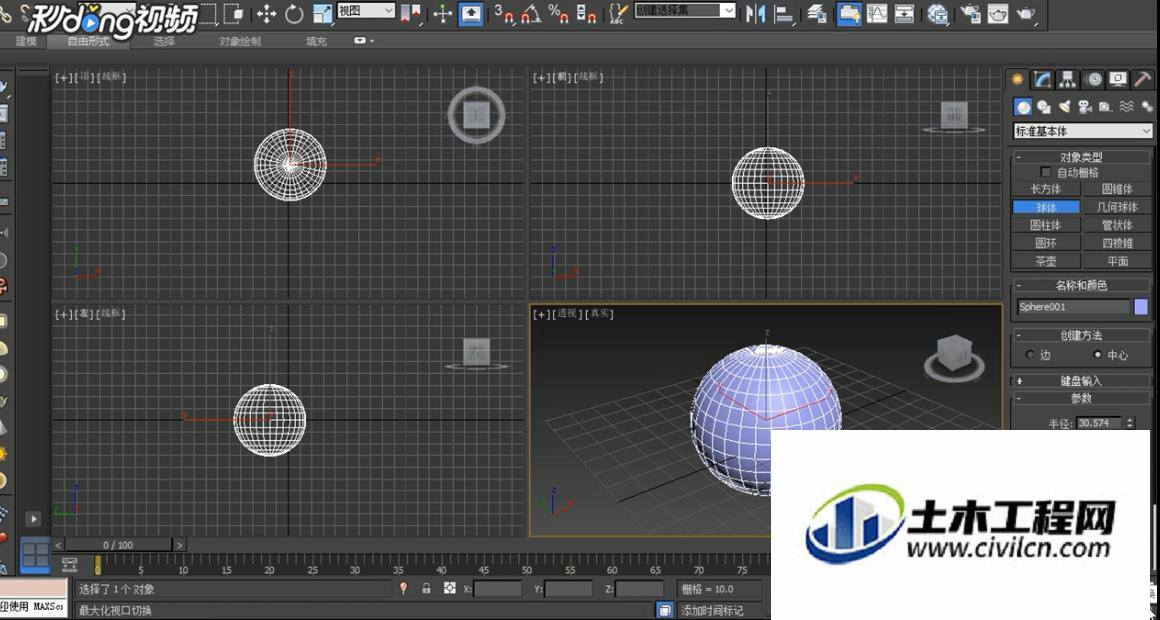Viewport: 1160px width, 620px height.
Task: Collapse the 参数 rollout
Action: point(1082,398)
